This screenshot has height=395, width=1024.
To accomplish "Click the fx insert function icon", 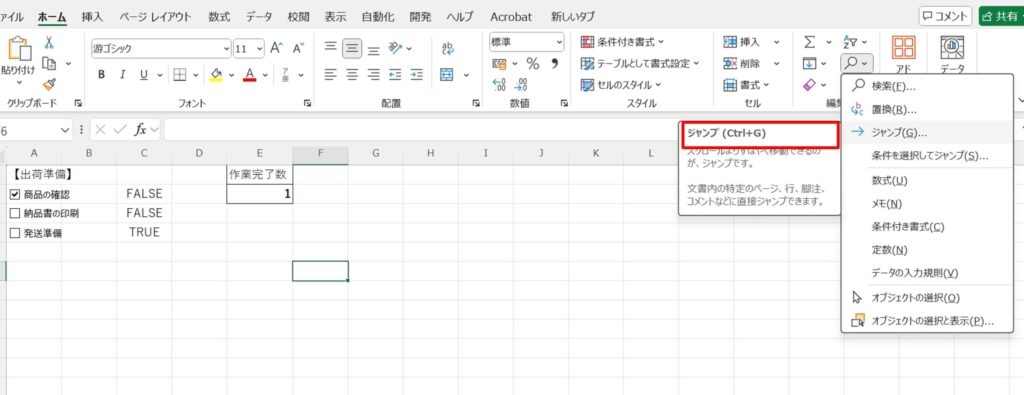I will pos(140,130).
